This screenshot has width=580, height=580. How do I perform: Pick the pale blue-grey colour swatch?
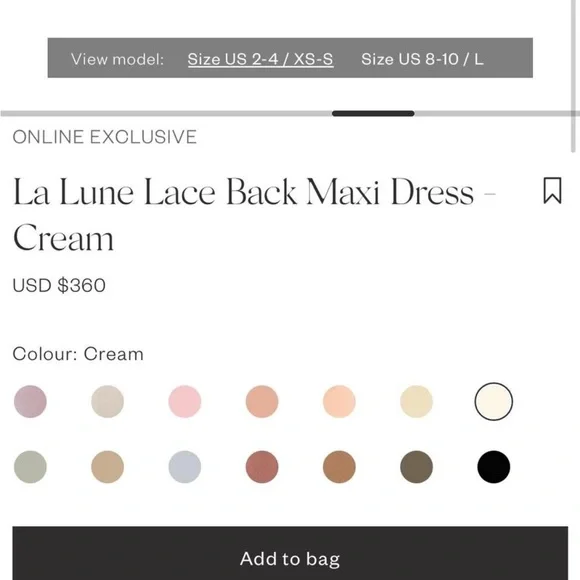185,467
